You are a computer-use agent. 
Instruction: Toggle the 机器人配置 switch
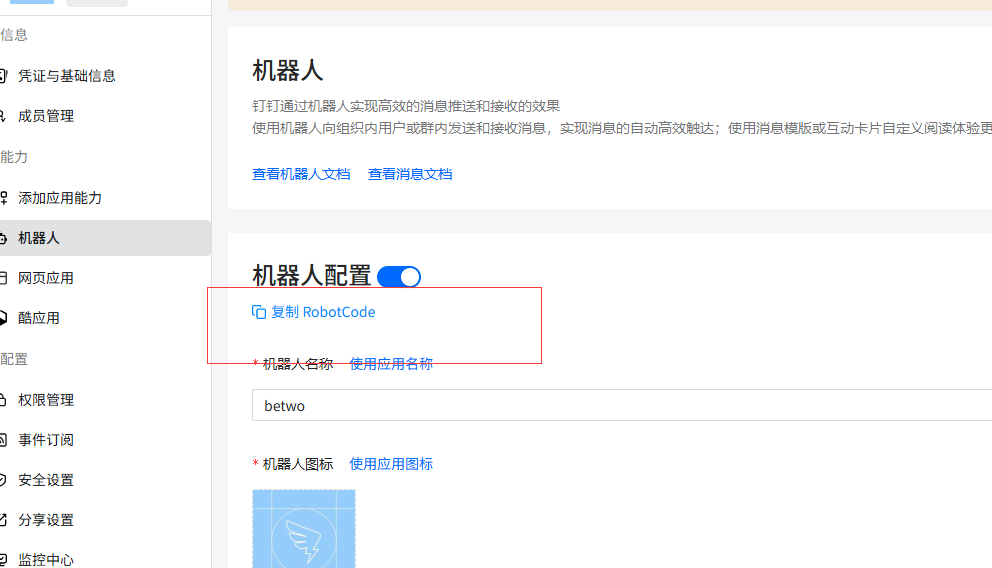pyautogui.click(x=399, y=276)
